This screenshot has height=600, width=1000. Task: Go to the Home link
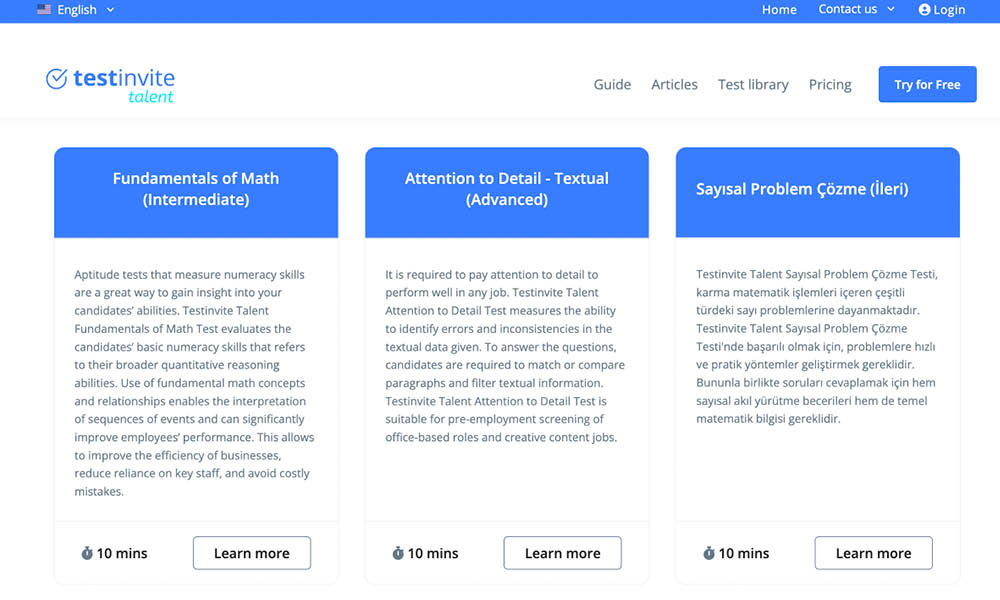click(x=779, y=10)
